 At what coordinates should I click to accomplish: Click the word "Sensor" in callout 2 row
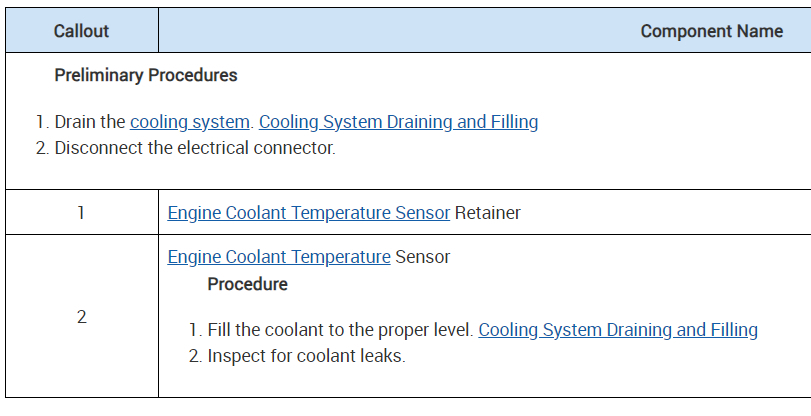pyautogui.click(x=423, y=257)
